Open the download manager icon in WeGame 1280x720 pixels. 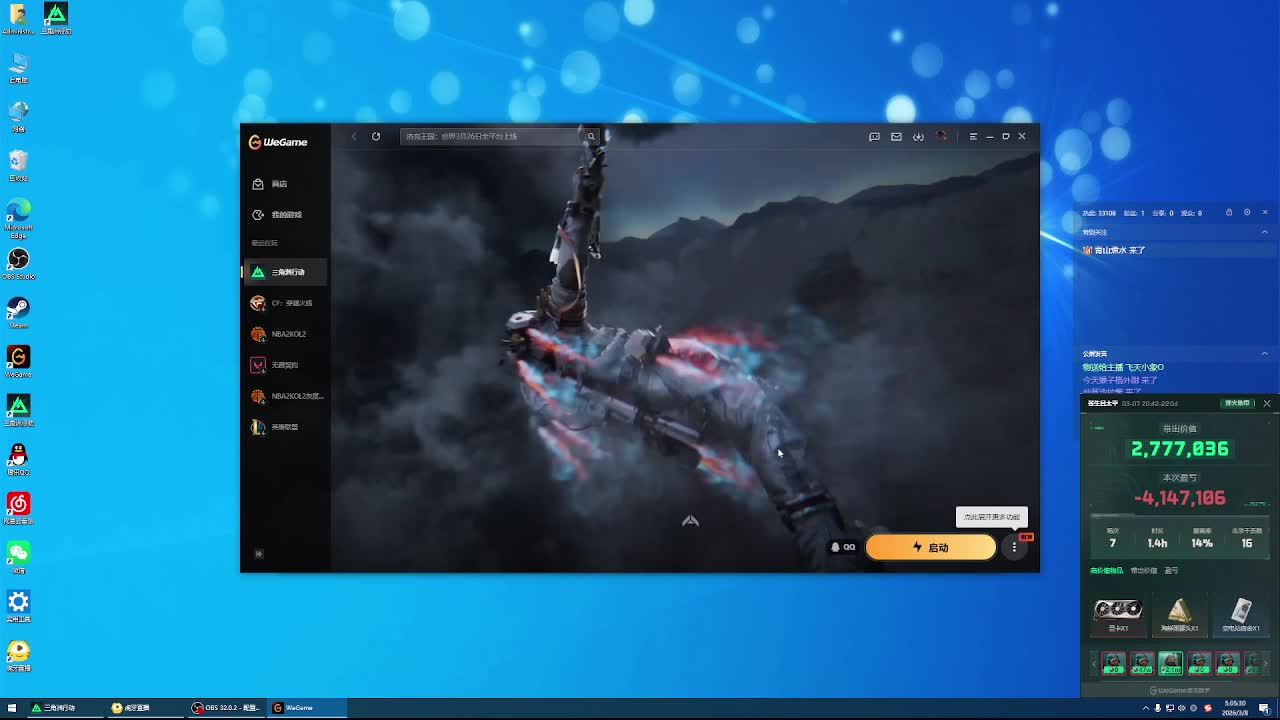pos(918,136)
